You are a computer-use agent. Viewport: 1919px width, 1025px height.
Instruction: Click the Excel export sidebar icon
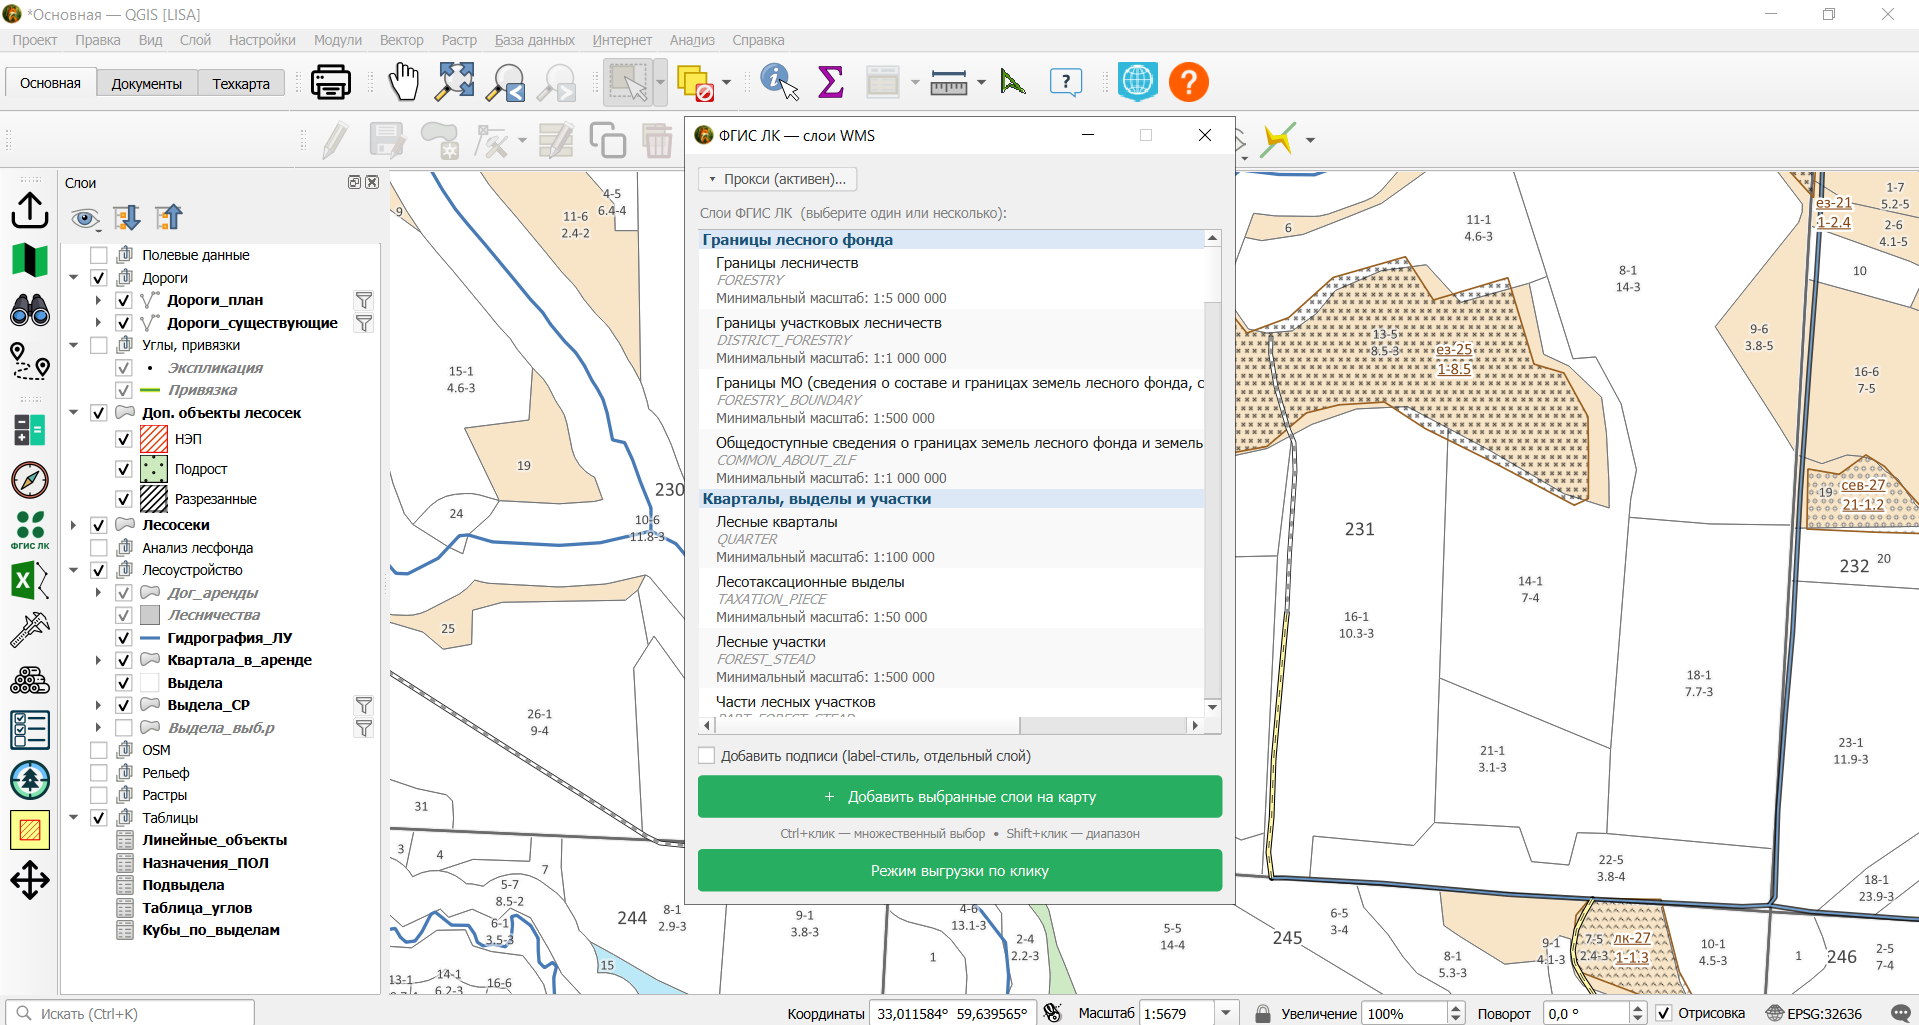[x=30, y=581]
